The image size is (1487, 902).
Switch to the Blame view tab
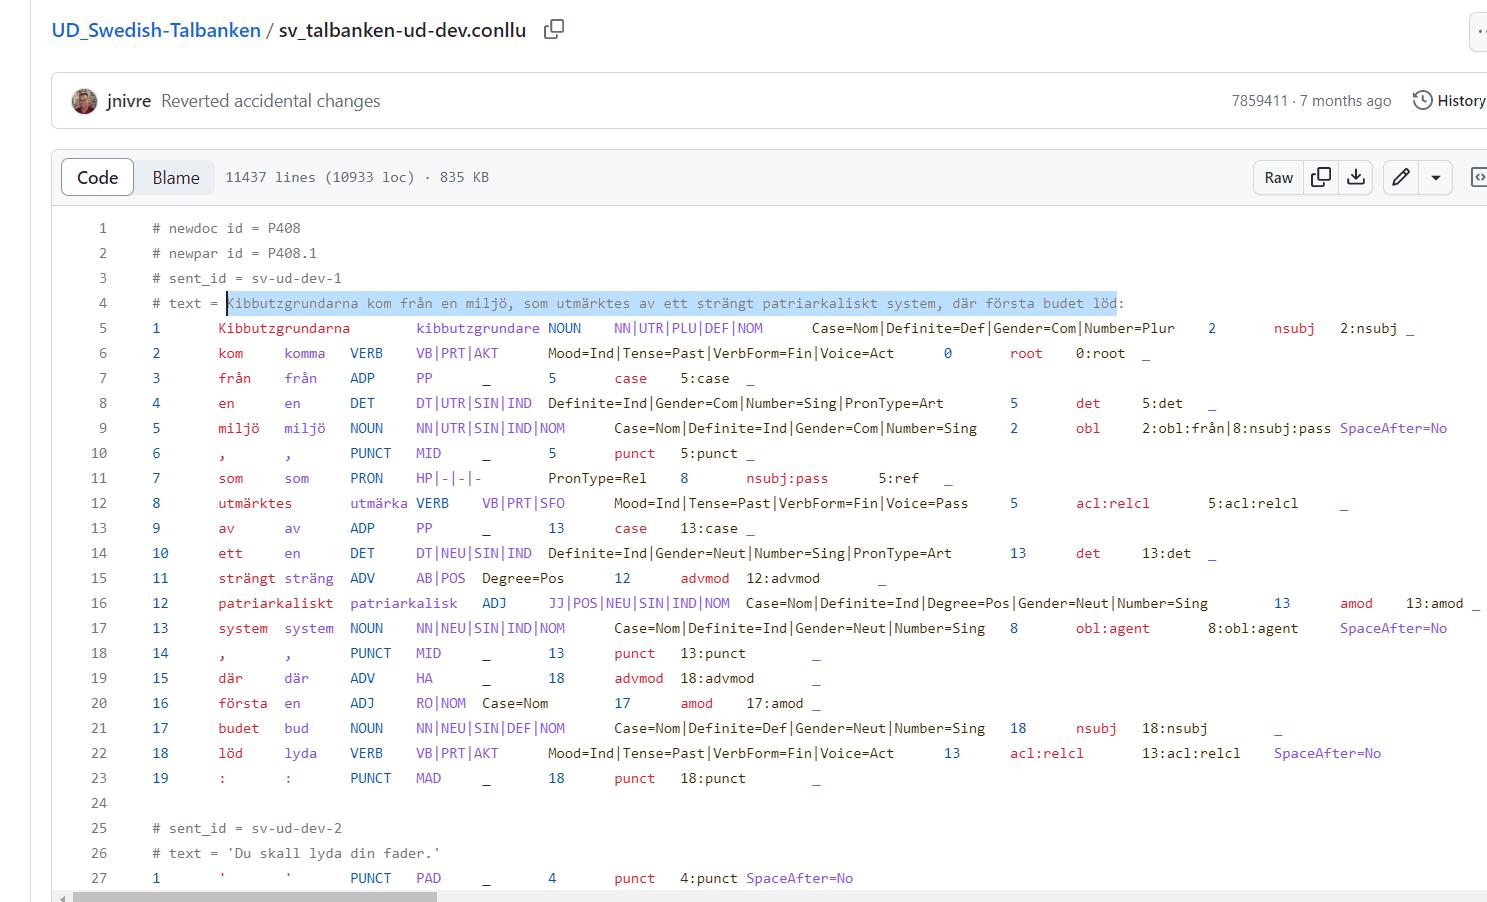click(176, 177)
